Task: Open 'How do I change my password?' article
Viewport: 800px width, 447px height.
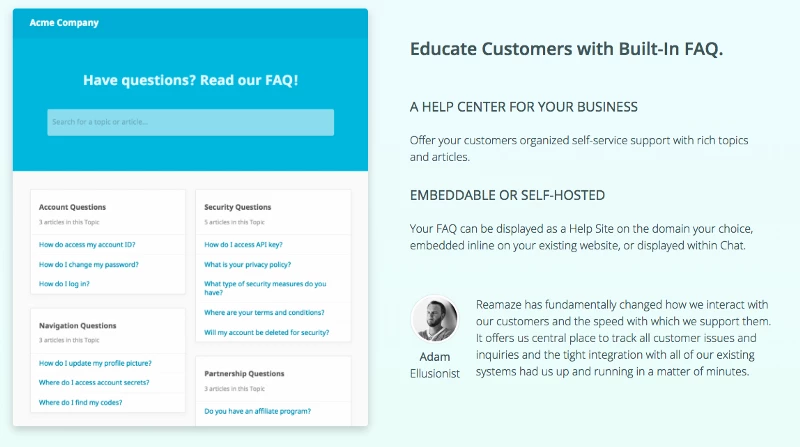Action: point(89,265)
